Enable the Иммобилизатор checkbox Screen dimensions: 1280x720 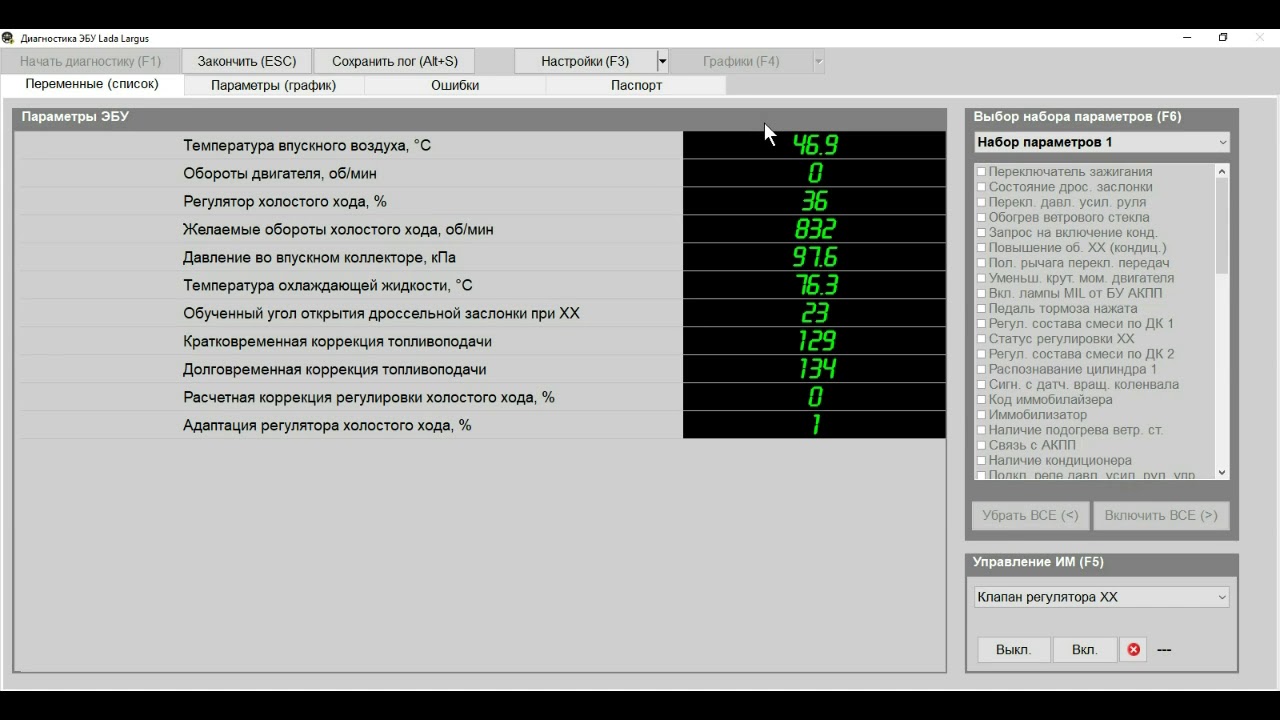[x=982, y=415]
